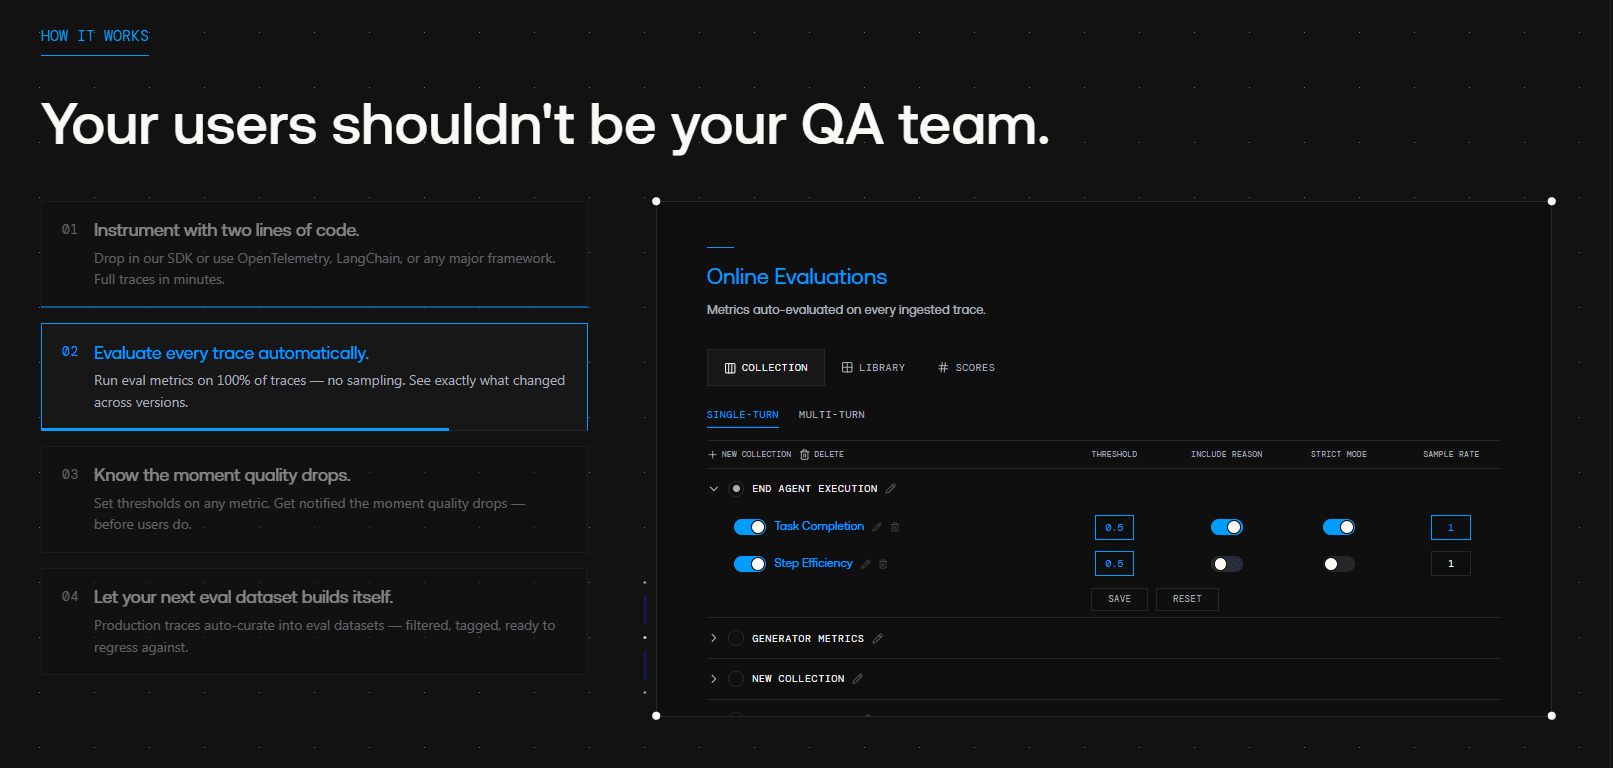The width and height of the screenshot is (1613, 768).
Task: Click Step Efficiency threshold field
Action: (x=1114, y=564)
